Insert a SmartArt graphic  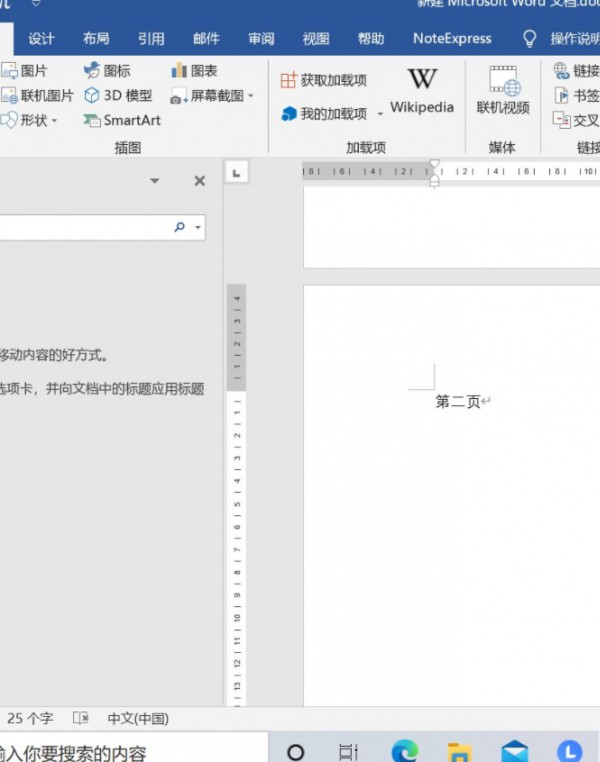122,120
